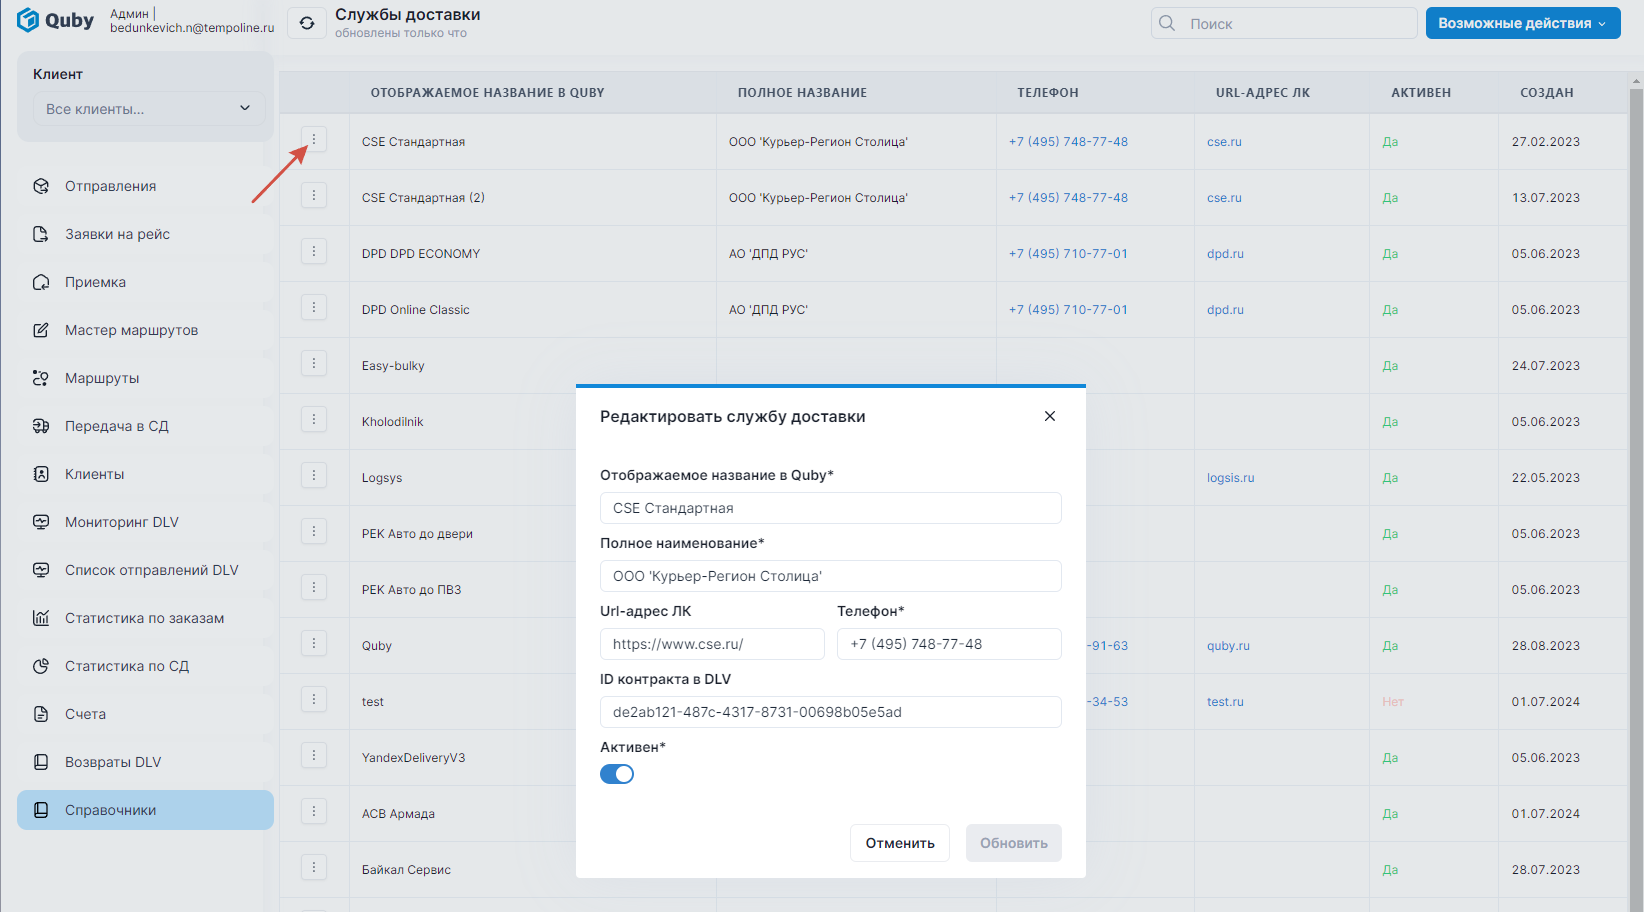Open row menu for CSE Стандартная

pos(314,140)
